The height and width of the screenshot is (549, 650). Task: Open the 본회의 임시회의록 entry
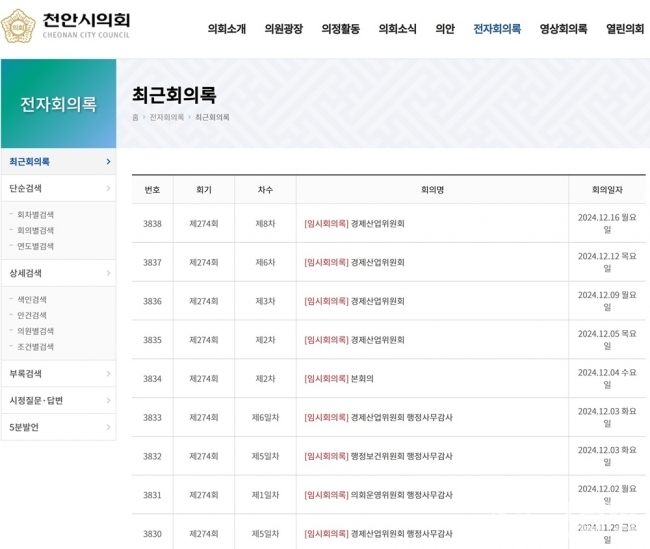click(x=338, y=379)
